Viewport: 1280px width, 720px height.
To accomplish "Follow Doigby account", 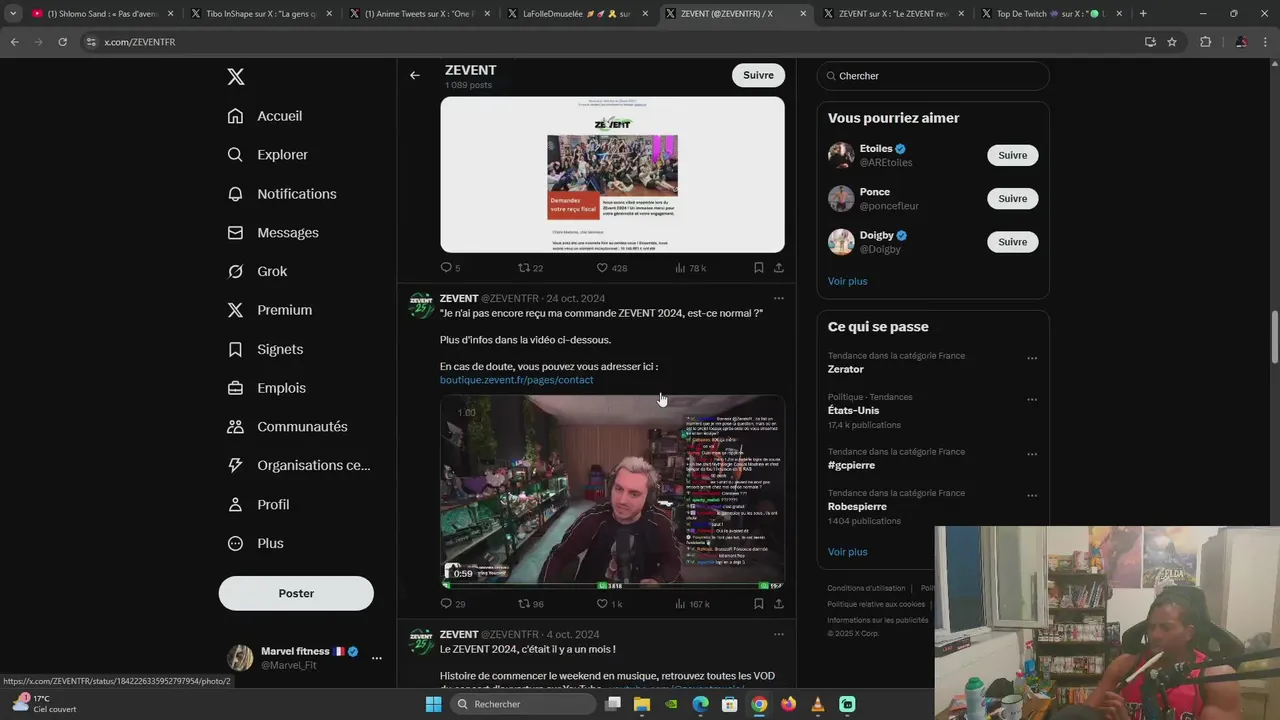I will 1012,242.
